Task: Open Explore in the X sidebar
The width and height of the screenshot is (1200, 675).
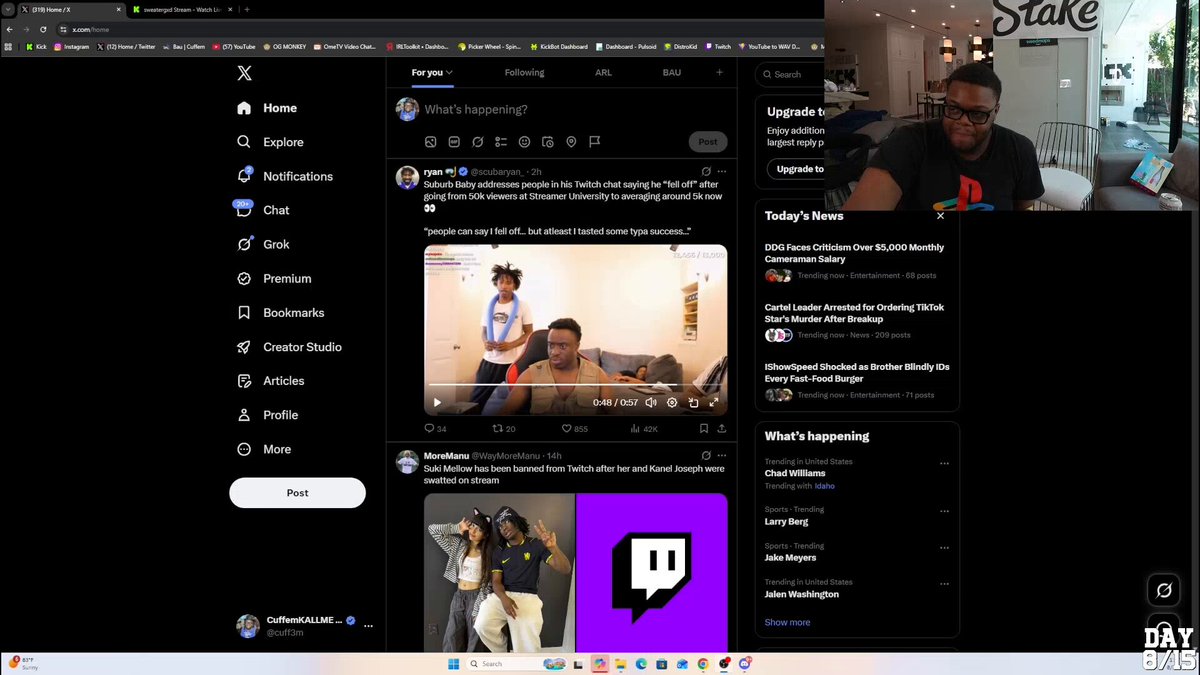Action: click(x=270, y=142)
